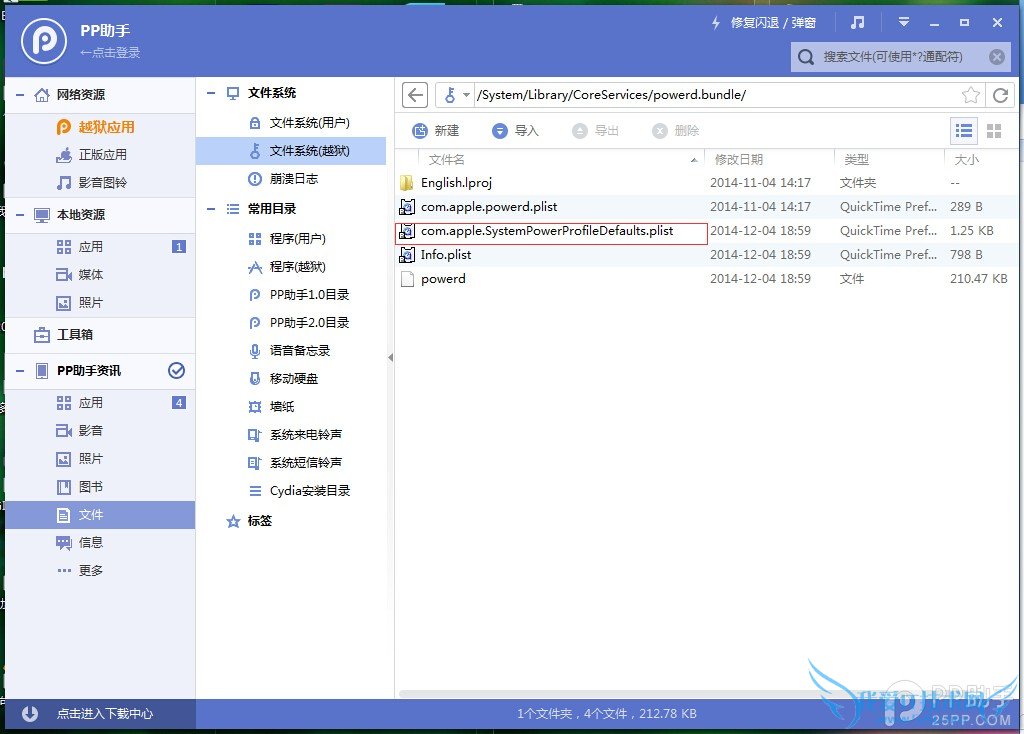Enable list view display
1024x734 pixels.
(x=964, y=130)
